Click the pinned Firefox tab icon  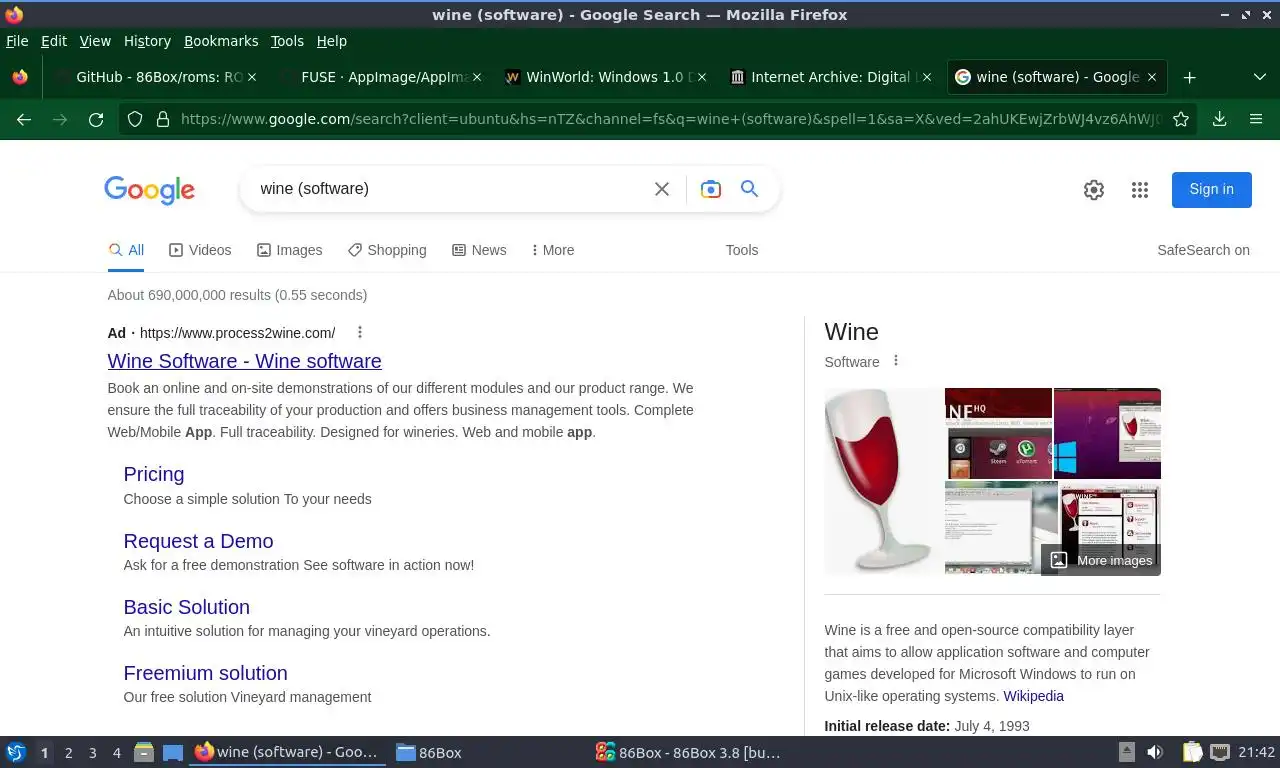[x=20, y=77]
